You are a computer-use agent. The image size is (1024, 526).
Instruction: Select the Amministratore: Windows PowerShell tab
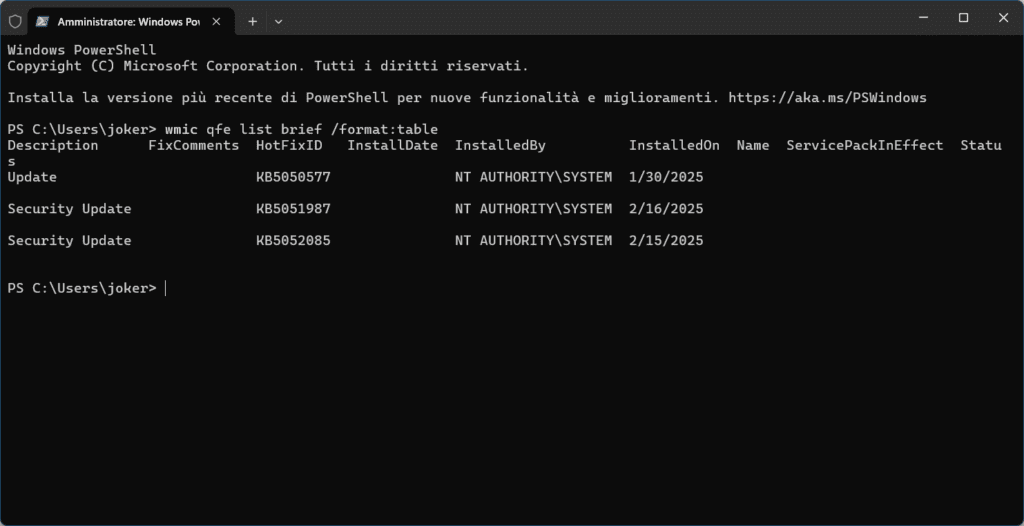pyautogui.click(x=130, y=20)
